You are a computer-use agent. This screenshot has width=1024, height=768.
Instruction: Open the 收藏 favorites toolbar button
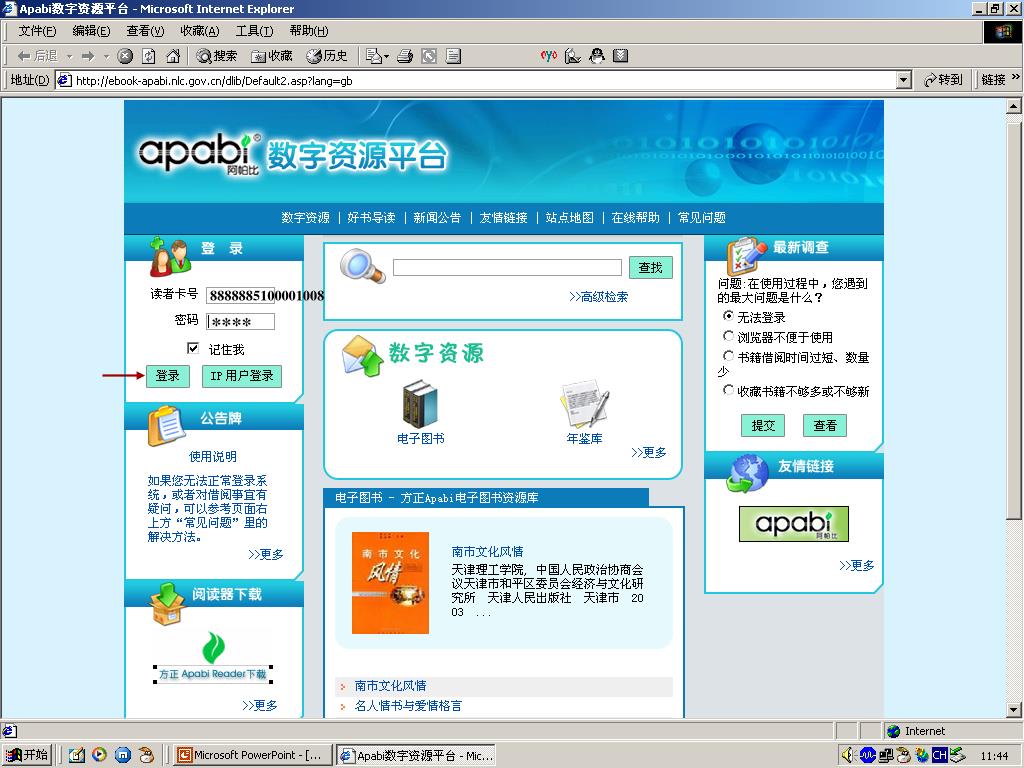[272, 56]
